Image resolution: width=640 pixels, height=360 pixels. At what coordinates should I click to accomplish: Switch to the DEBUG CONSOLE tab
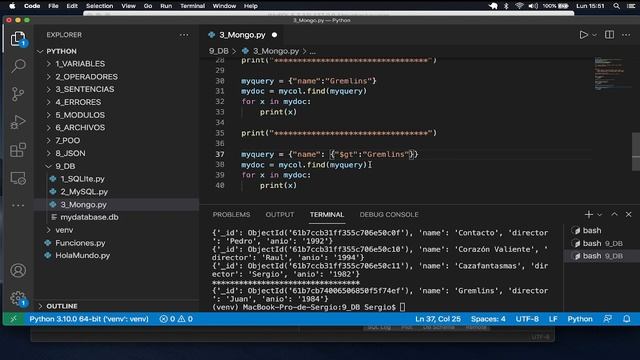click(x=389, y=215)
